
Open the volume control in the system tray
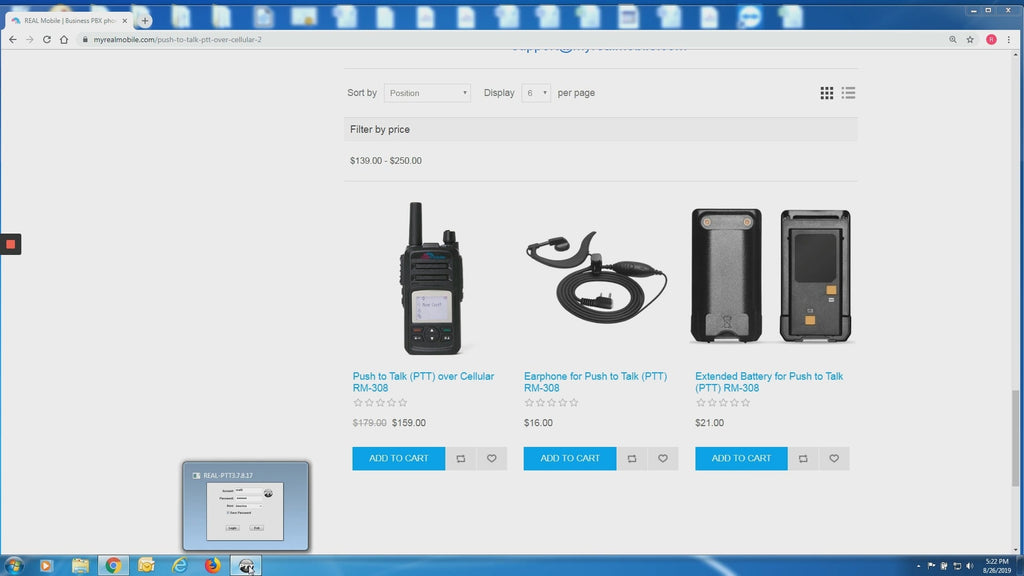click(x=970, y=566)
